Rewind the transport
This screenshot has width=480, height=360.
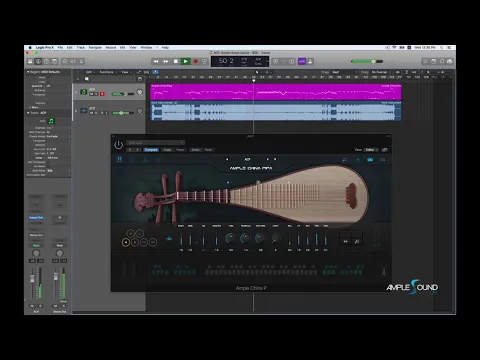coord(156,61)
